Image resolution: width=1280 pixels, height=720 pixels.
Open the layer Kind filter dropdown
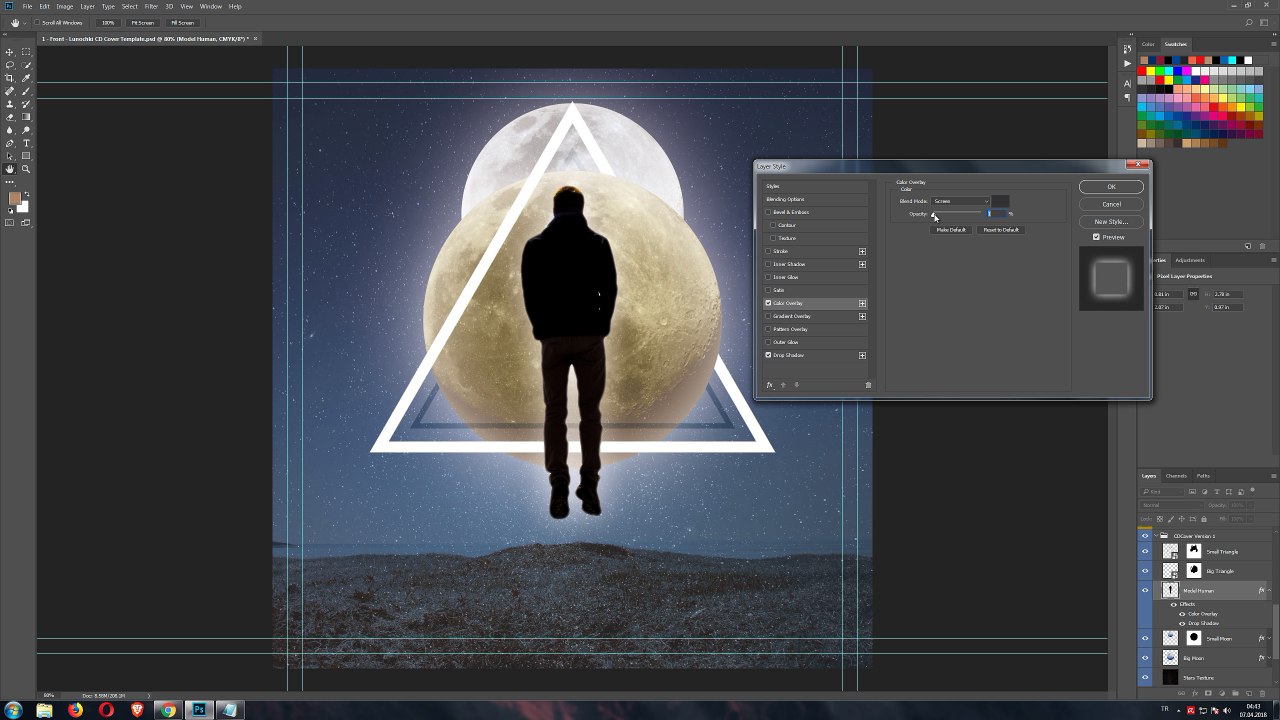coord(1163,491)
